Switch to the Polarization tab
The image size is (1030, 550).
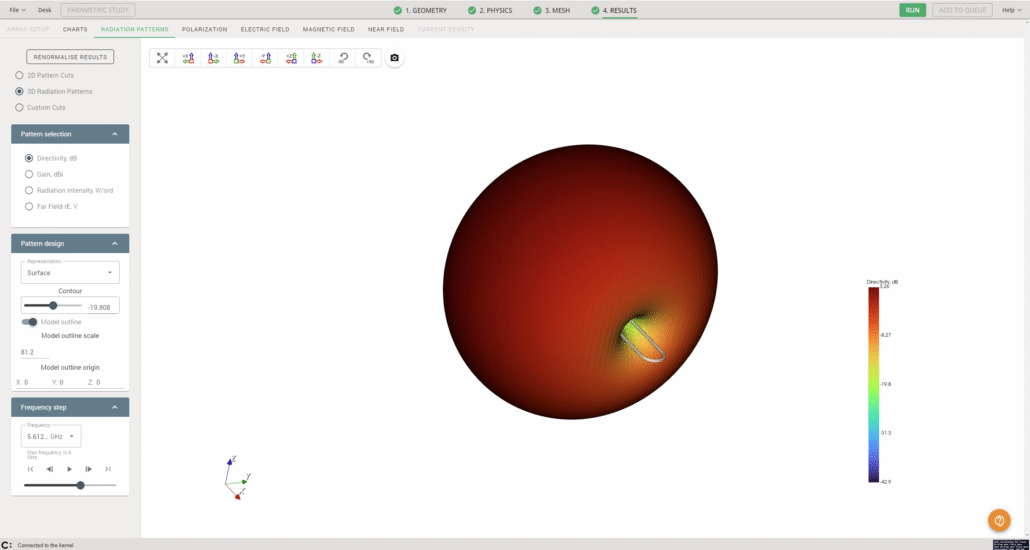pos(204,29)
